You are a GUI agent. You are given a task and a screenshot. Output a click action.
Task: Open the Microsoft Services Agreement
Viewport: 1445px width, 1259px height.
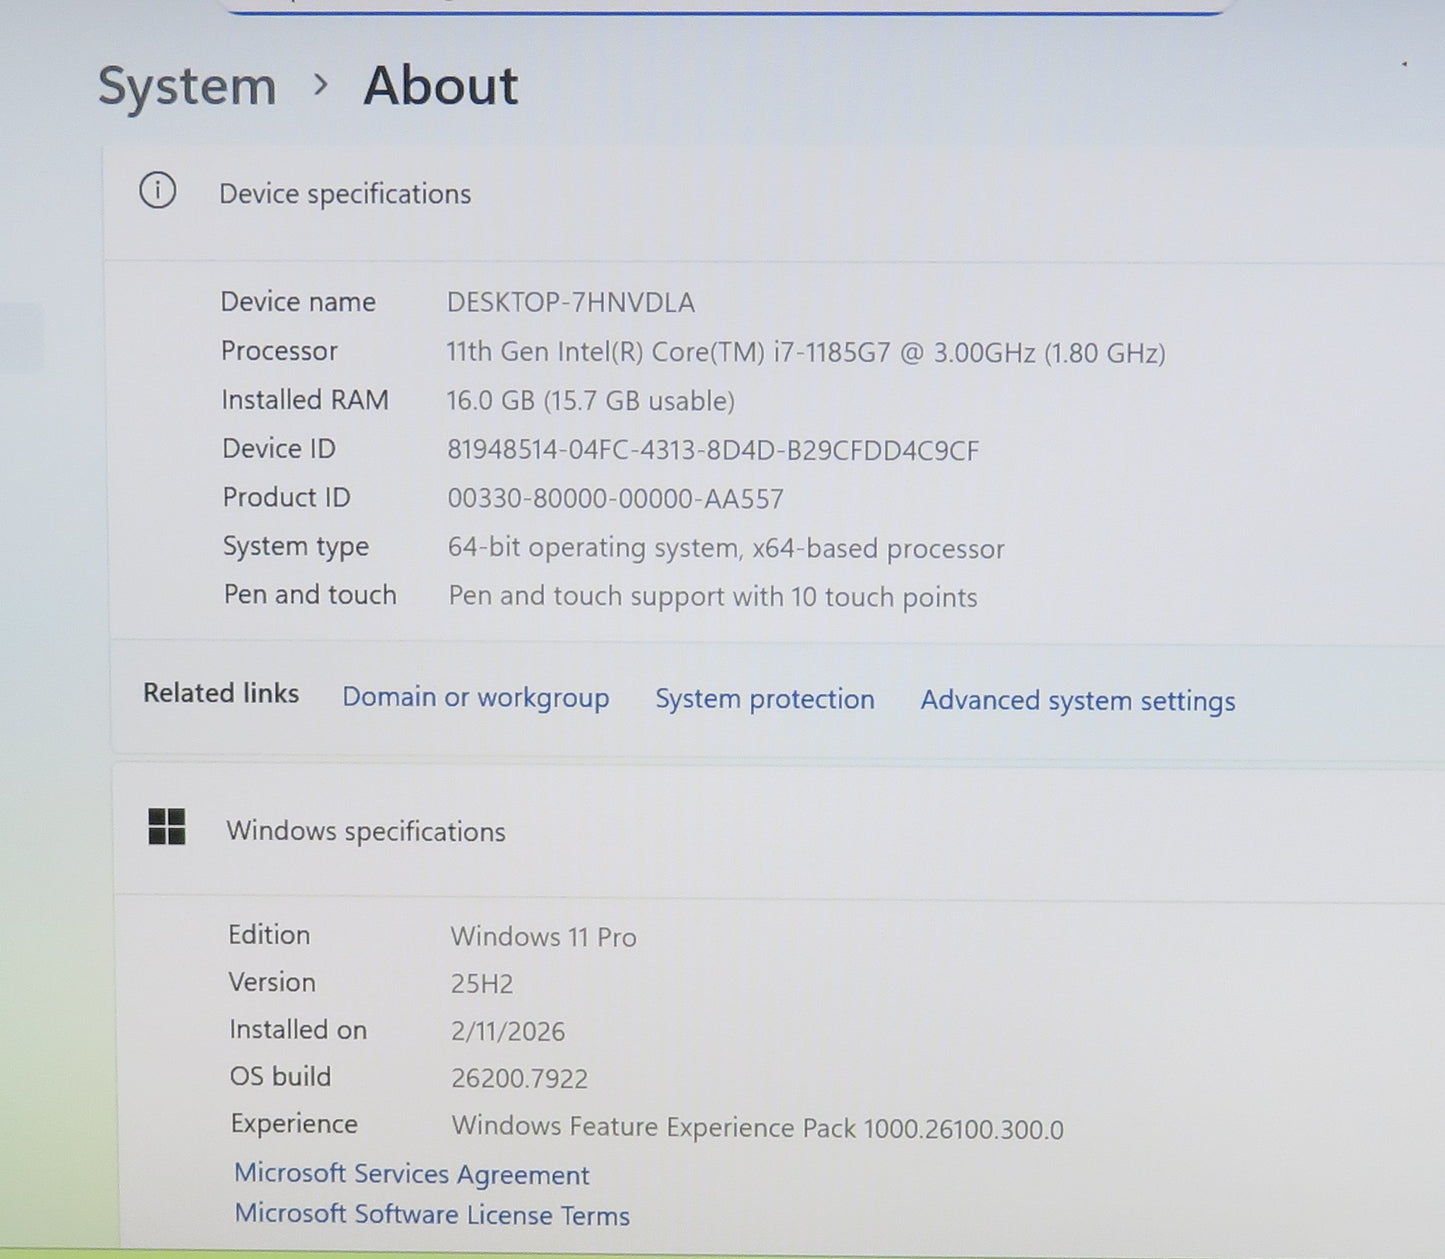pyautogui.click(x=412, y=1174)
